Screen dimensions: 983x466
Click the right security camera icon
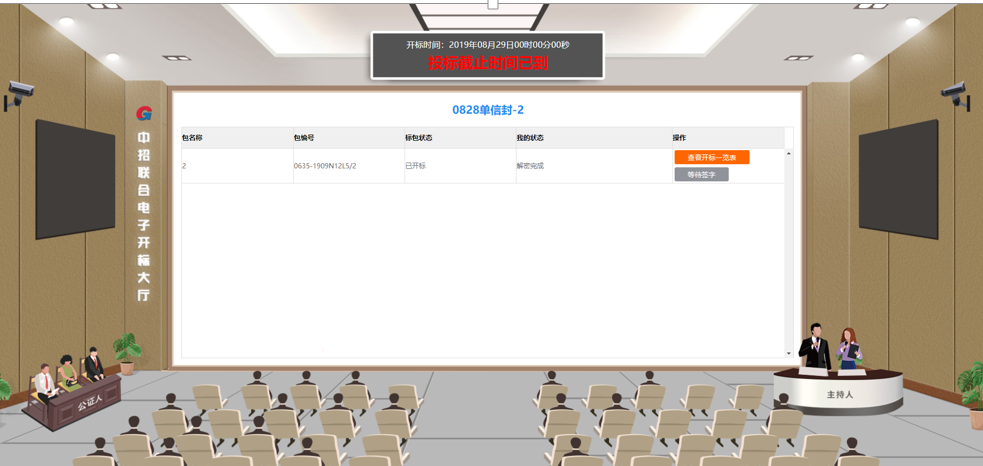[x=955, y=95]
